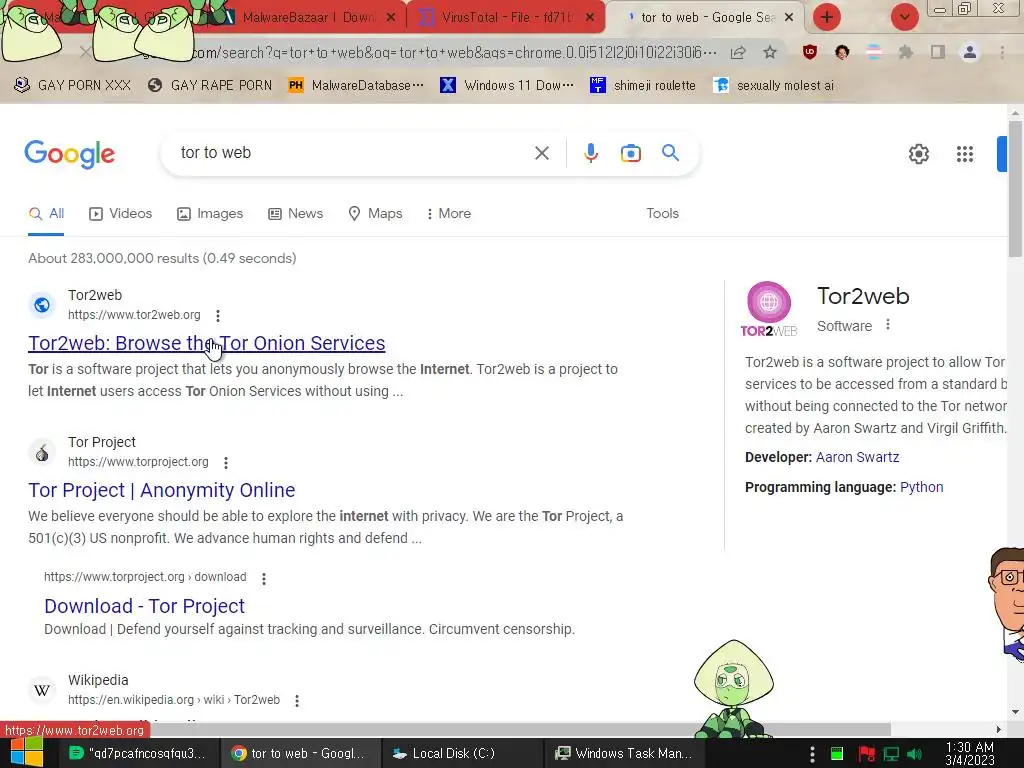The image size is (1024, 768).
Task: Open the qd7pcafncosqfqu3 taskbar window
Action: pyautogui.click(x=137, y=754)
